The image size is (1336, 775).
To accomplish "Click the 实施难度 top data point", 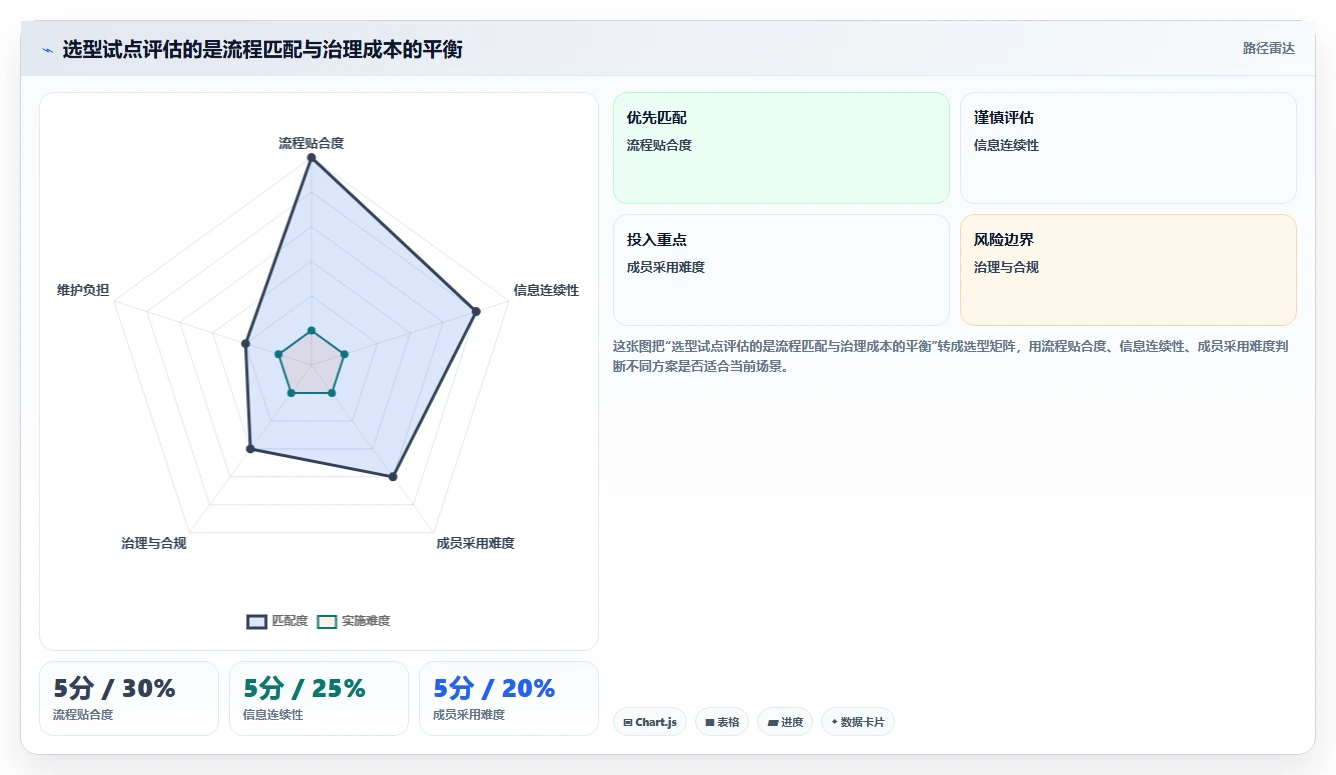I will pyautogui.click(x=311, y=330).
